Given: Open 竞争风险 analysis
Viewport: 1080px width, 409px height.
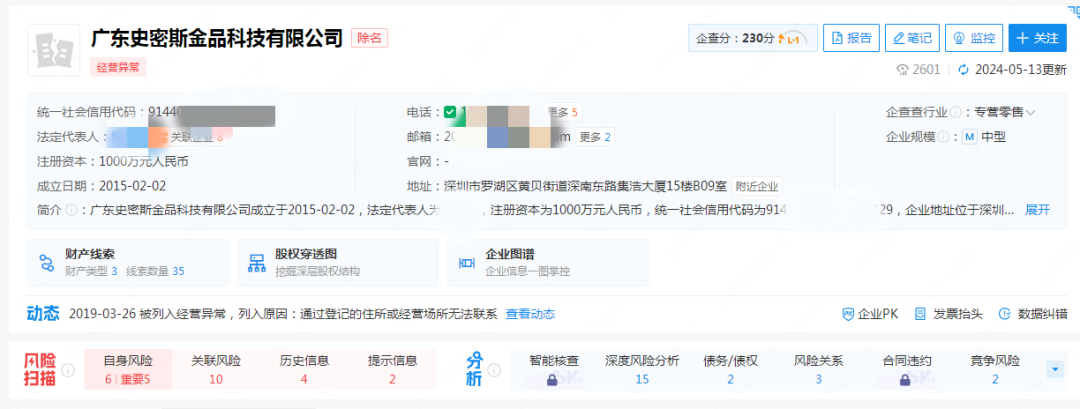Looking at the screenshot, I should coord(995,370).
